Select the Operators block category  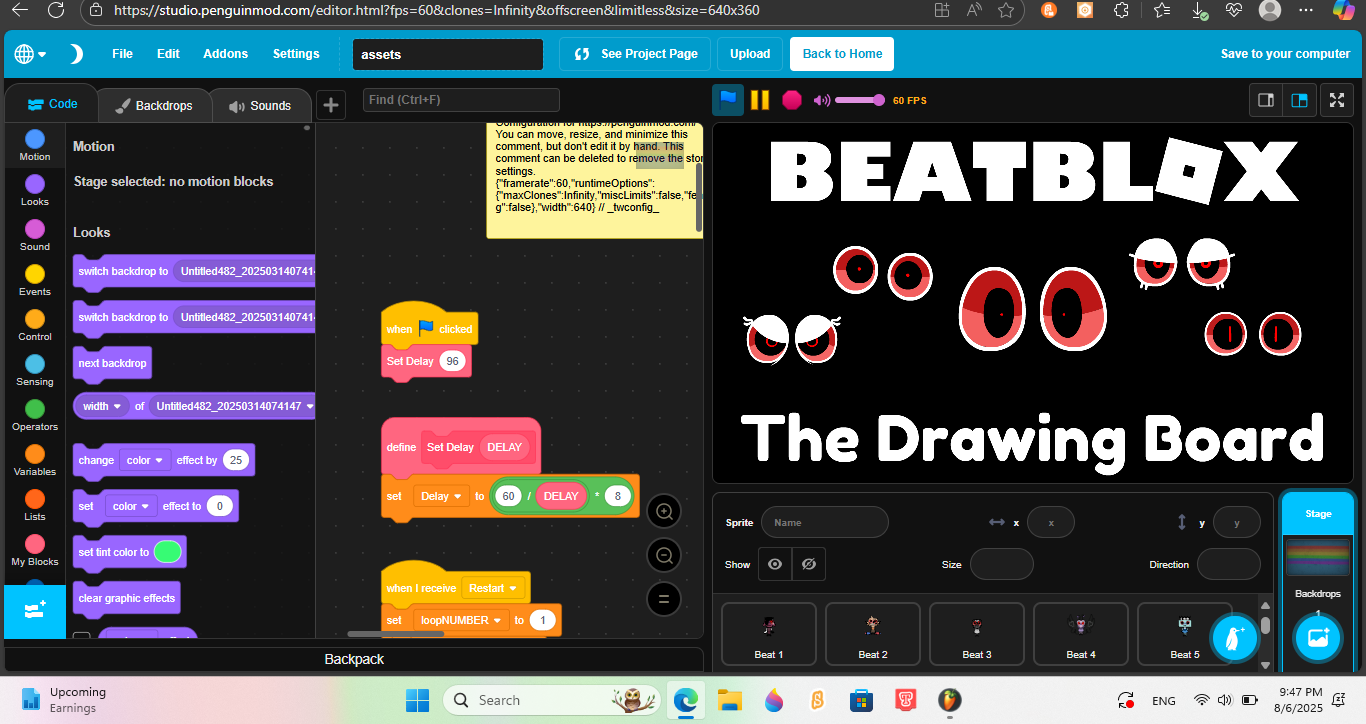click(x=34, y=415)
